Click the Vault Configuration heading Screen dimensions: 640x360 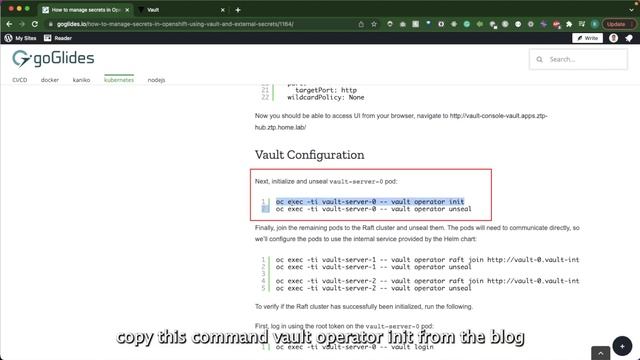[x=309, y=155]
